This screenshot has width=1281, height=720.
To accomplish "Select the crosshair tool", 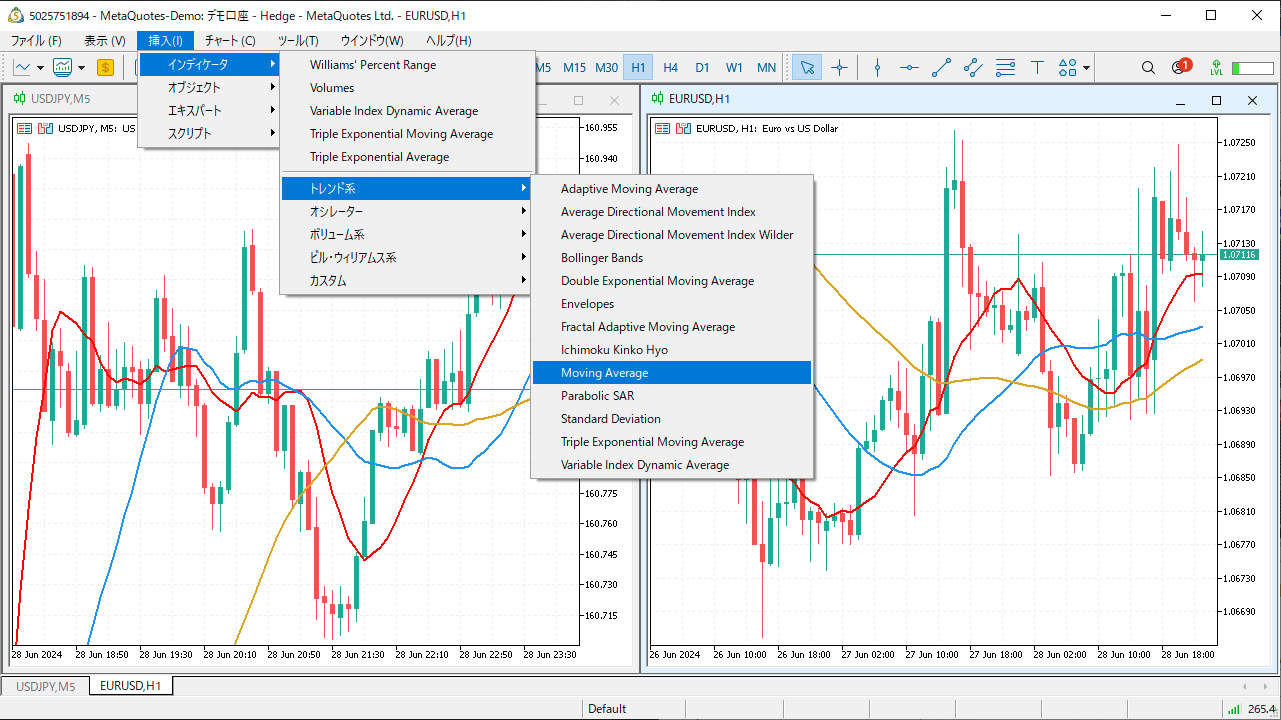I will (839, 68).
